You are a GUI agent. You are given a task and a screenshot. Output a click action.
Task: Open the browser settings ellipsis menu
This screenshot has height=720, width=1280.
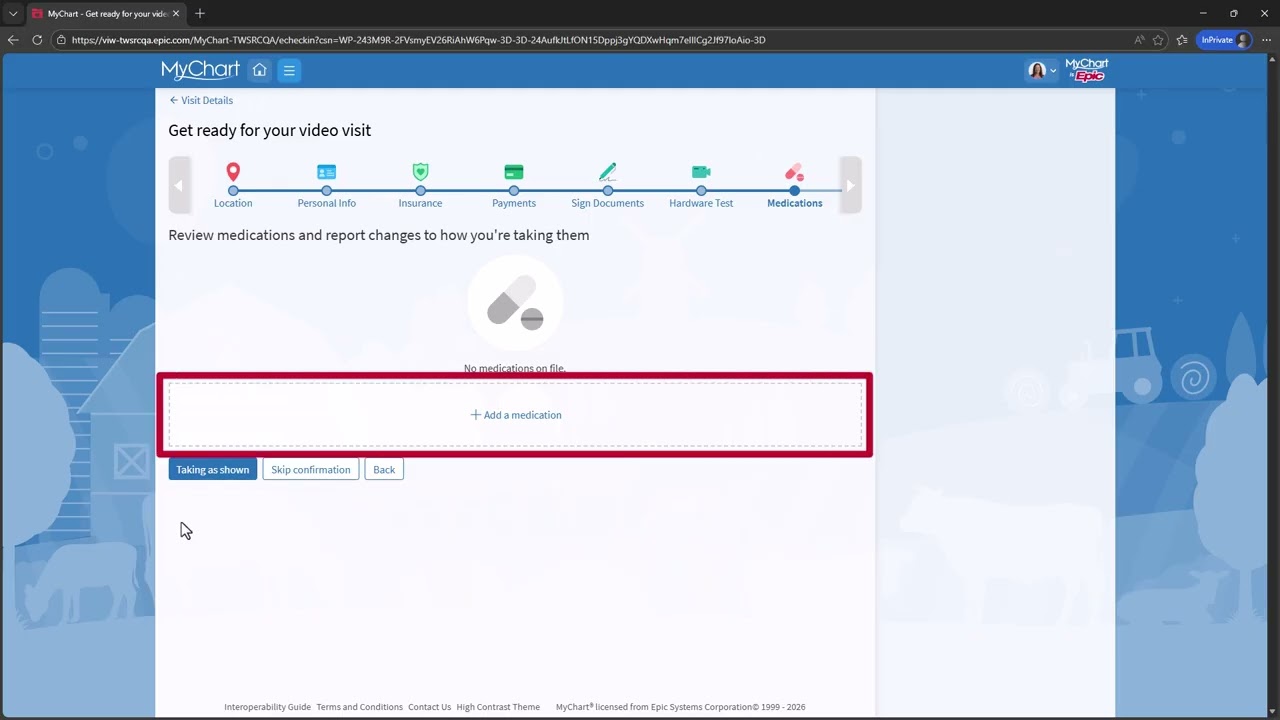1265,40
